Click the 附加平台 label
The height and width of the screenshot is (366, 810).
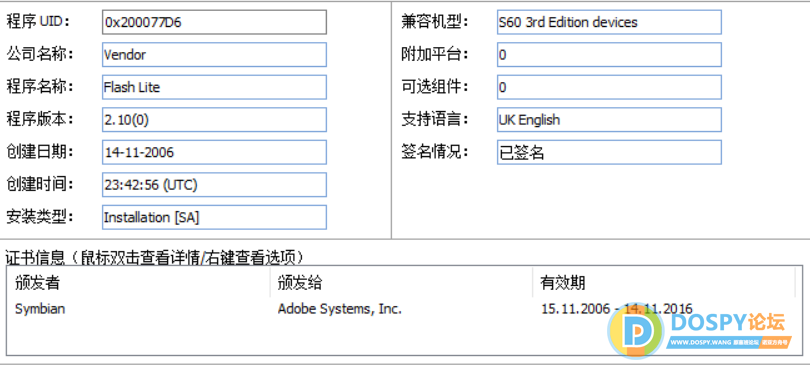click(434, 54)
